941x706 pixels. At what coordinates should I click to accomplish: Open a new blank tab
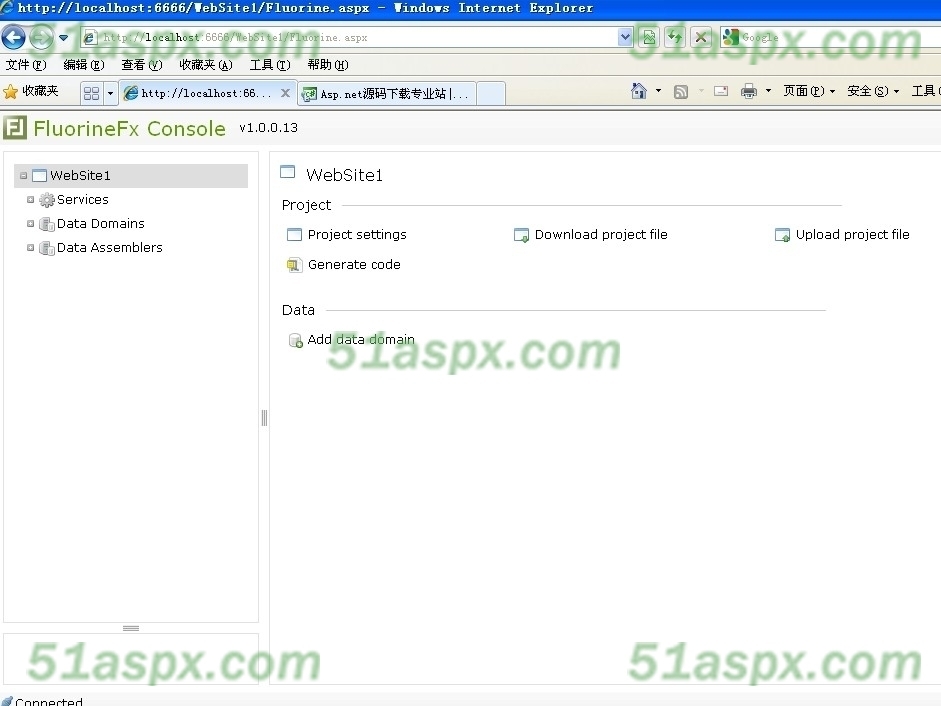pyautogui.click(x=491, y=94)
